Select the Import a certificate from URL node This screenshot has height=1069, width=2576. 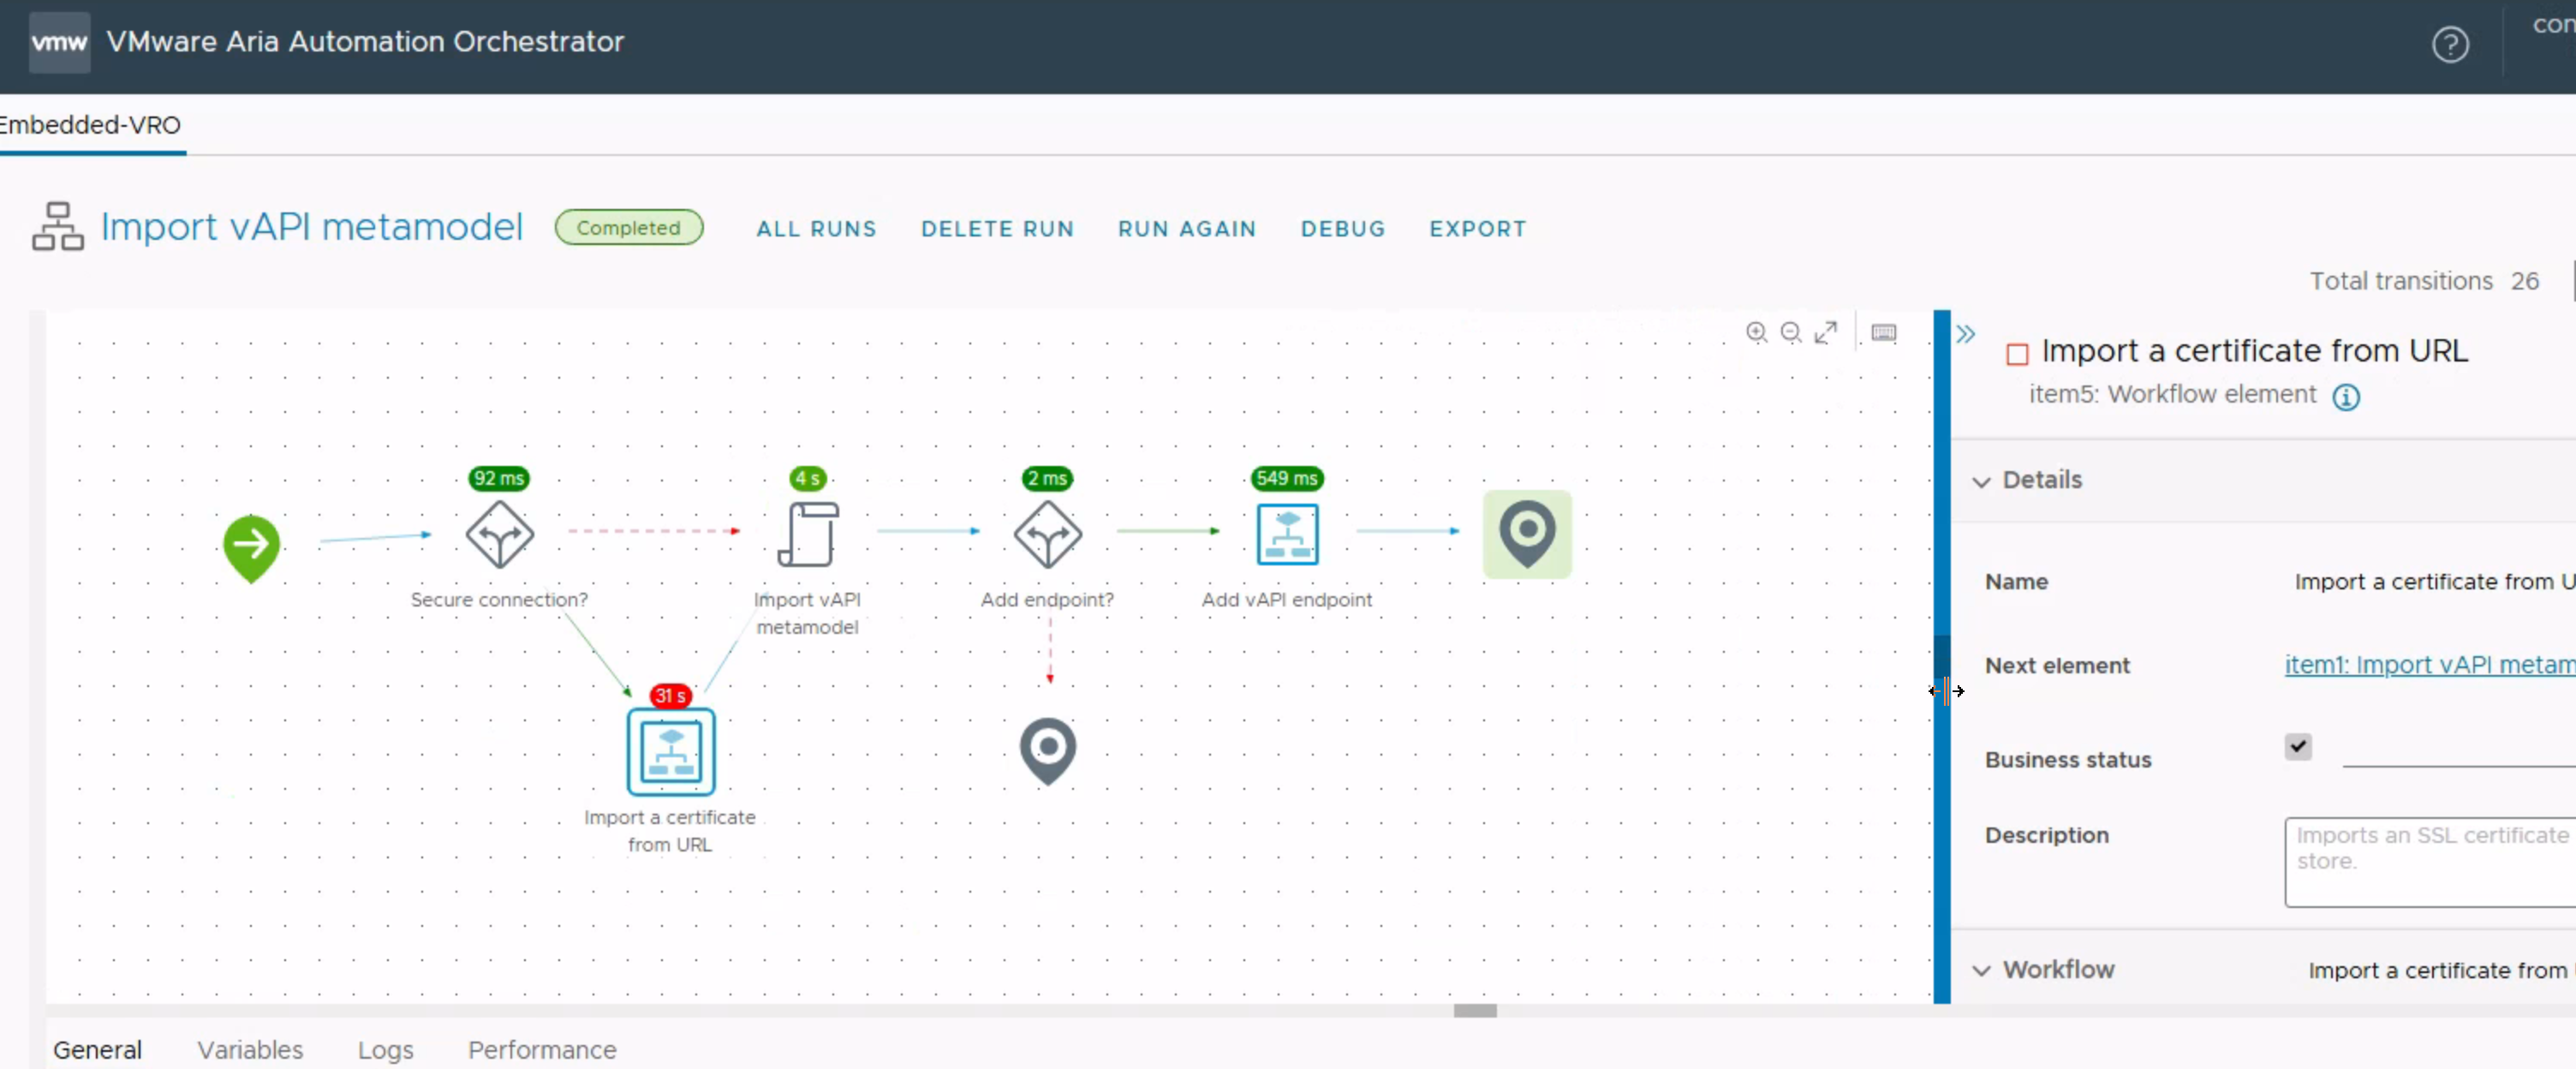tap(670, 751)
